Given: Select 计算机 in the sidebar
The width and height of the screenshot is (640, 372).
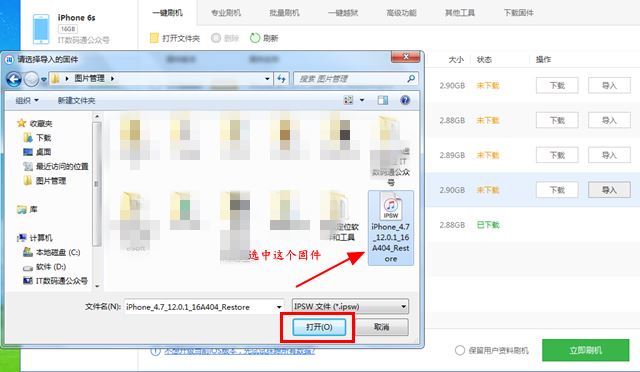Looking at the screenshot, I should pyautogui.click(x=35, y=238).
